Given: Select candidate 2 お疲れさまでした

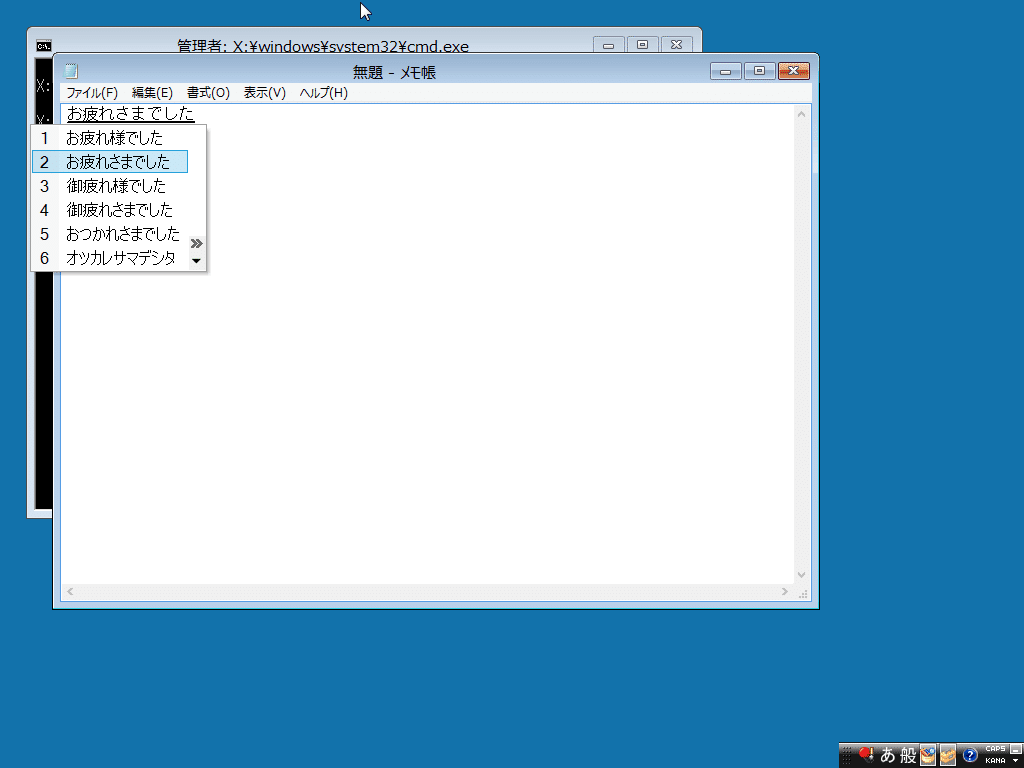Looking at the screenshot, I should coord(110,162).
